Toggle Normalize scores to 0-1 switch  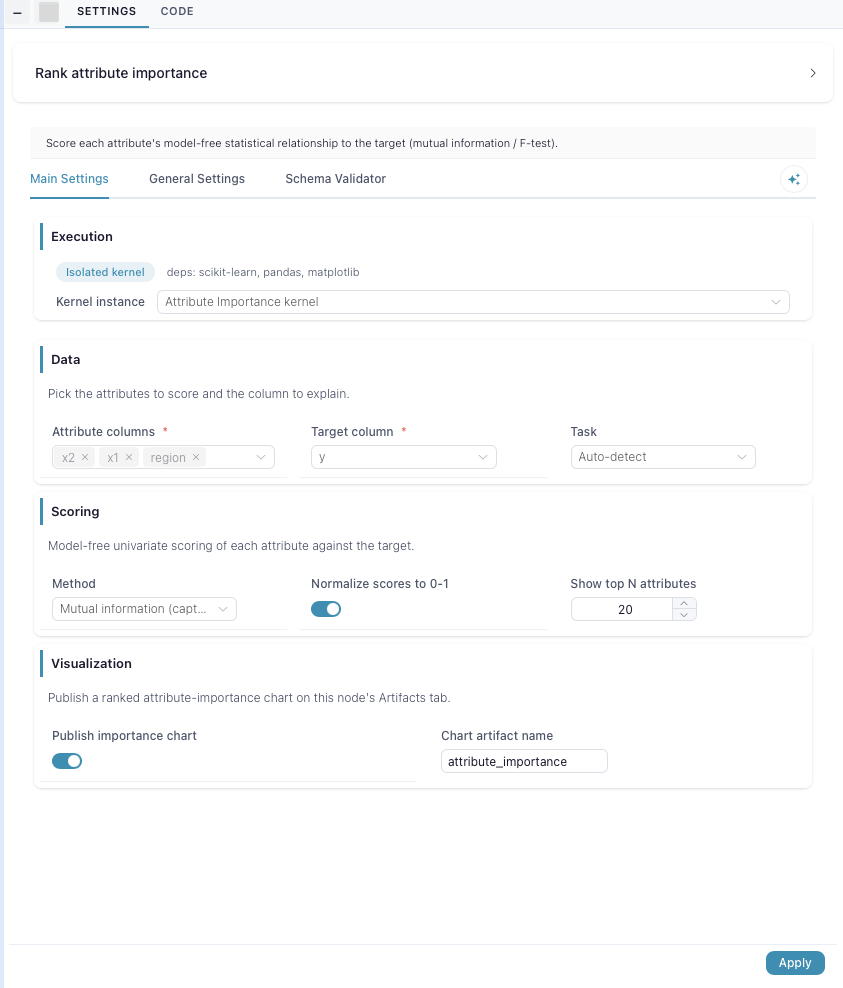coord(326,609)
